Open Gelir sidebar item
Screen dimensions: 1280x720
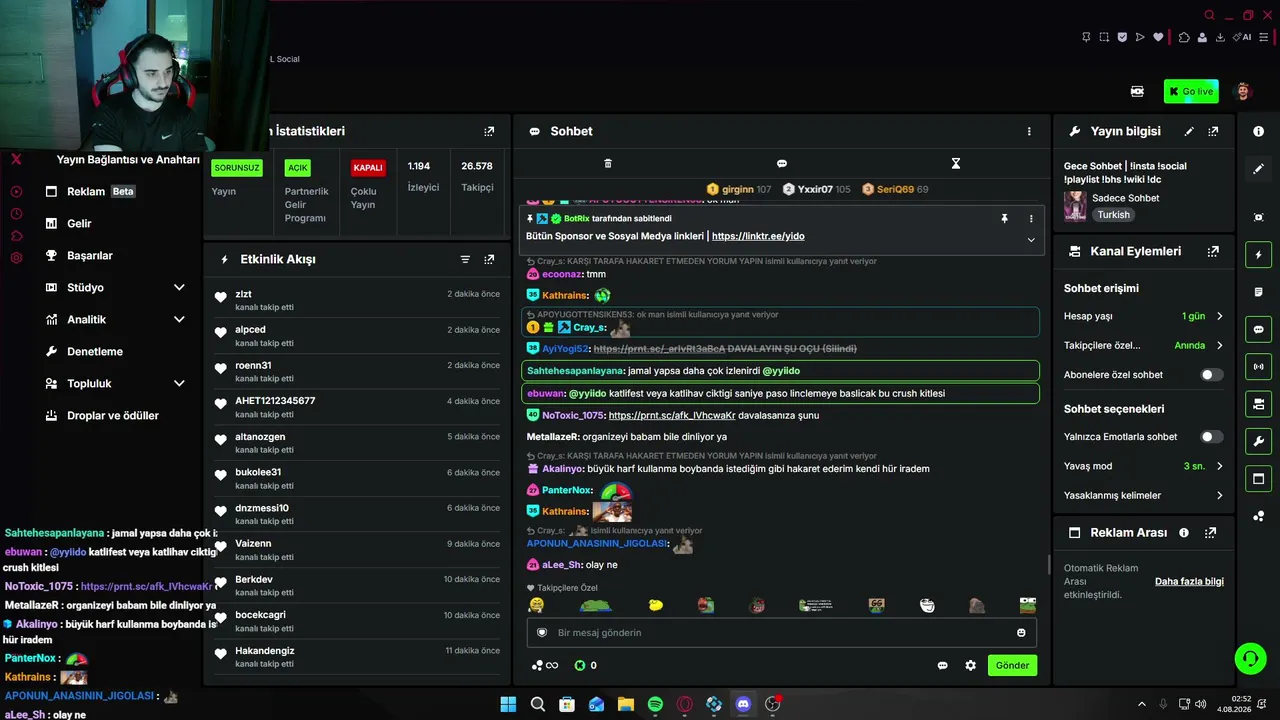[69, 224]
